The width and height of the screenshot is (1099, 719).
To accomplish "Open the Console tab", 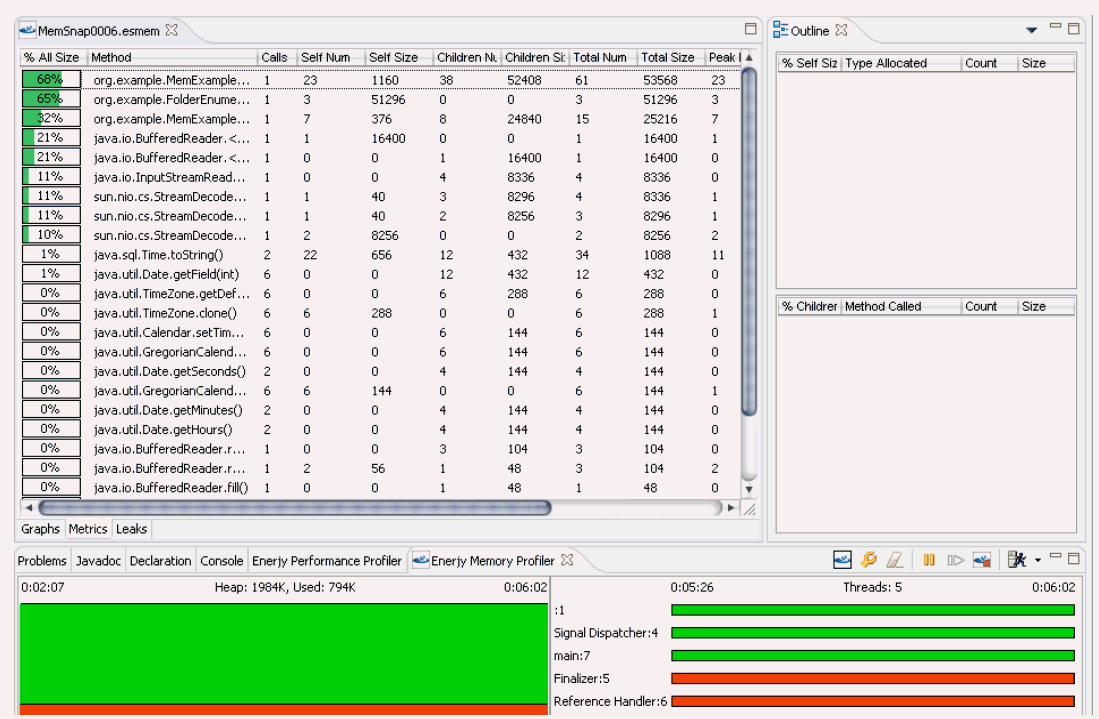I will click(221, 561).
